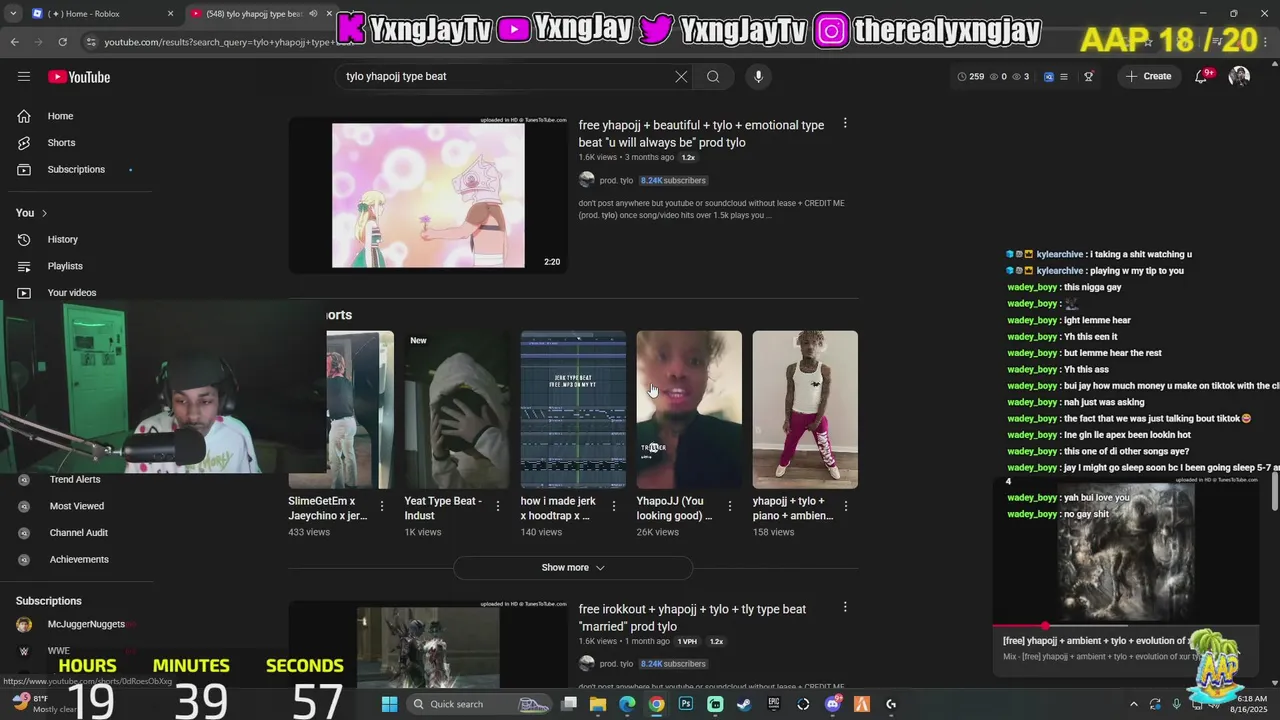Open the Yeat Type Beat short thumbnail
Screen dimensions: 1280x720
[457, 410]
